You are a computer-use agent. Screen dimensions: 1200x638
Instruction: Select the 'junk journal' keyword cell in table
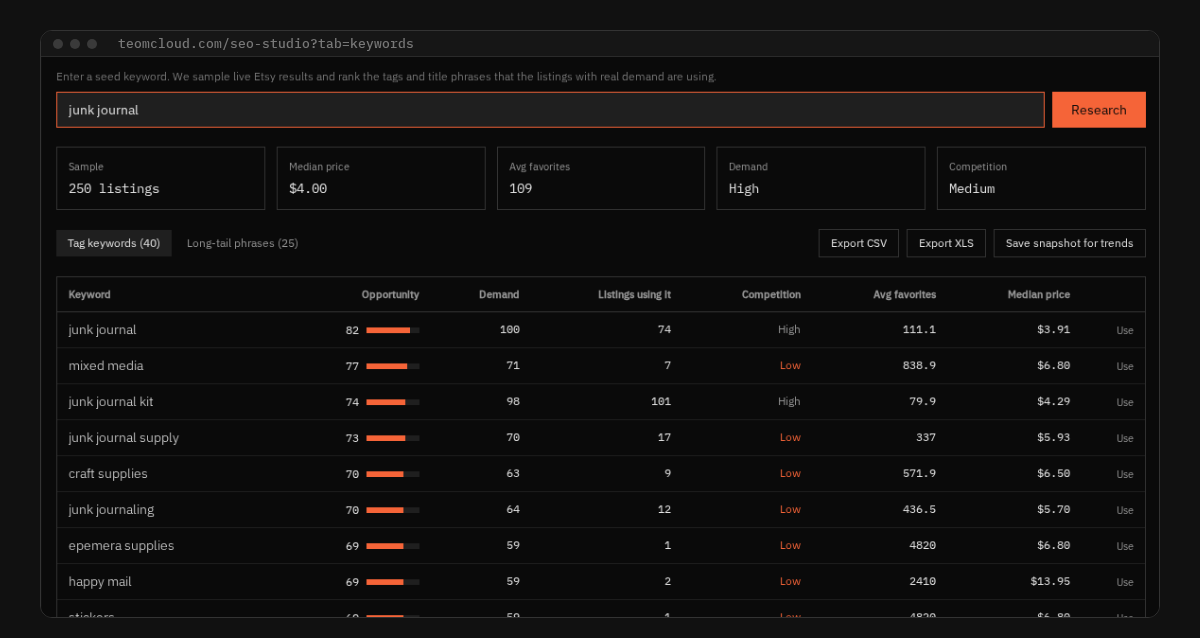point(102,330)
